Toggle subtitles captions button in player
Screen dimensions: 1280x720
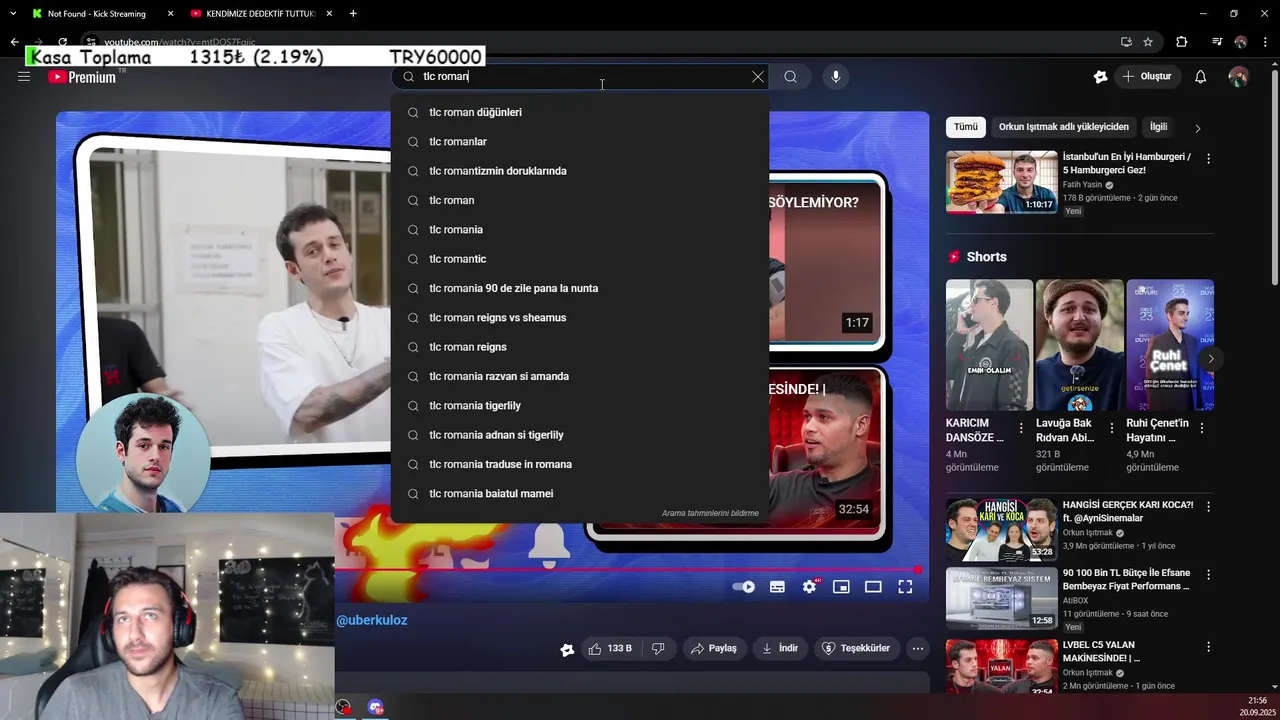[x=777, y=587]
